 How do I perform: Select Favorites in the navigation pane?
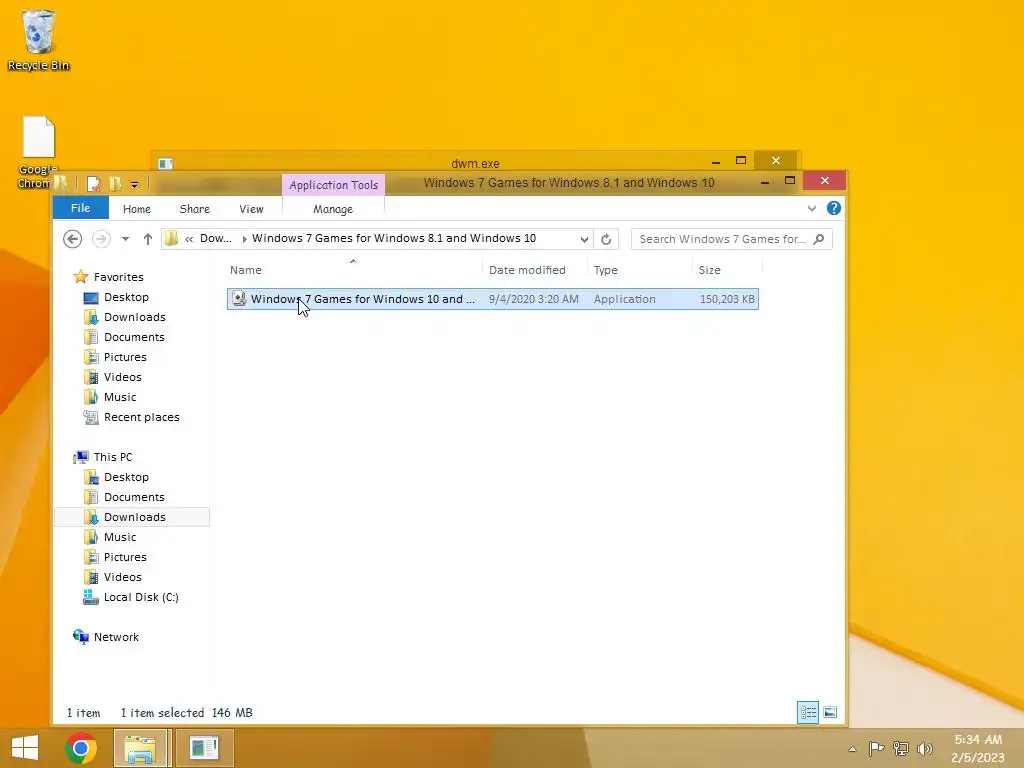(x=118, y=277)
